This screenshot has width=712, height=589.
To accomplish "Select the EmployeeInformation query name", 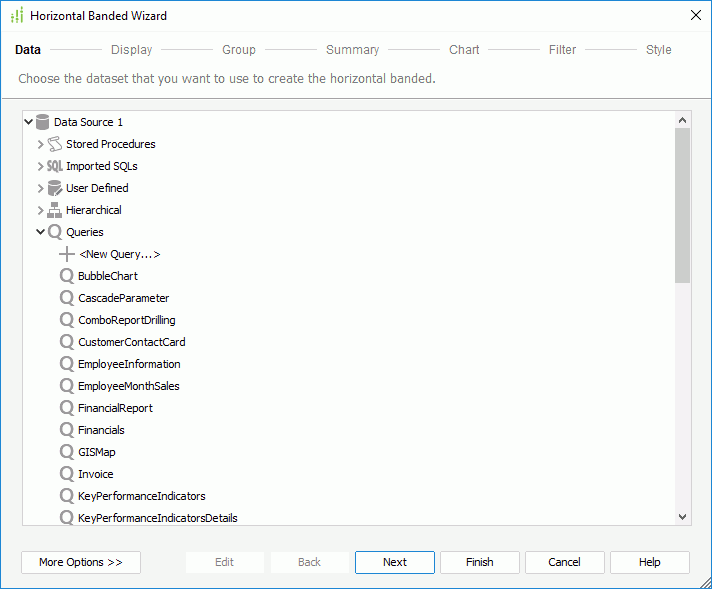I will (129, 364).
